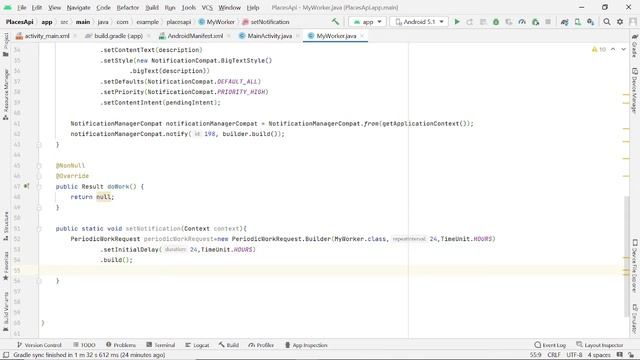The image size is (640, 360).
Task: Open the Build Variants sidebar panel
Action: point(6,311)
